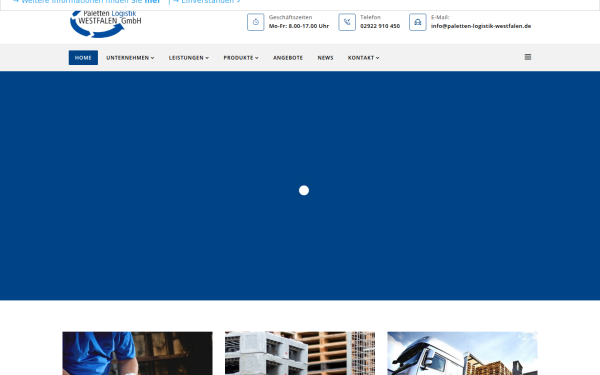Click the phone number 02922 910 450

coord(380,26)
